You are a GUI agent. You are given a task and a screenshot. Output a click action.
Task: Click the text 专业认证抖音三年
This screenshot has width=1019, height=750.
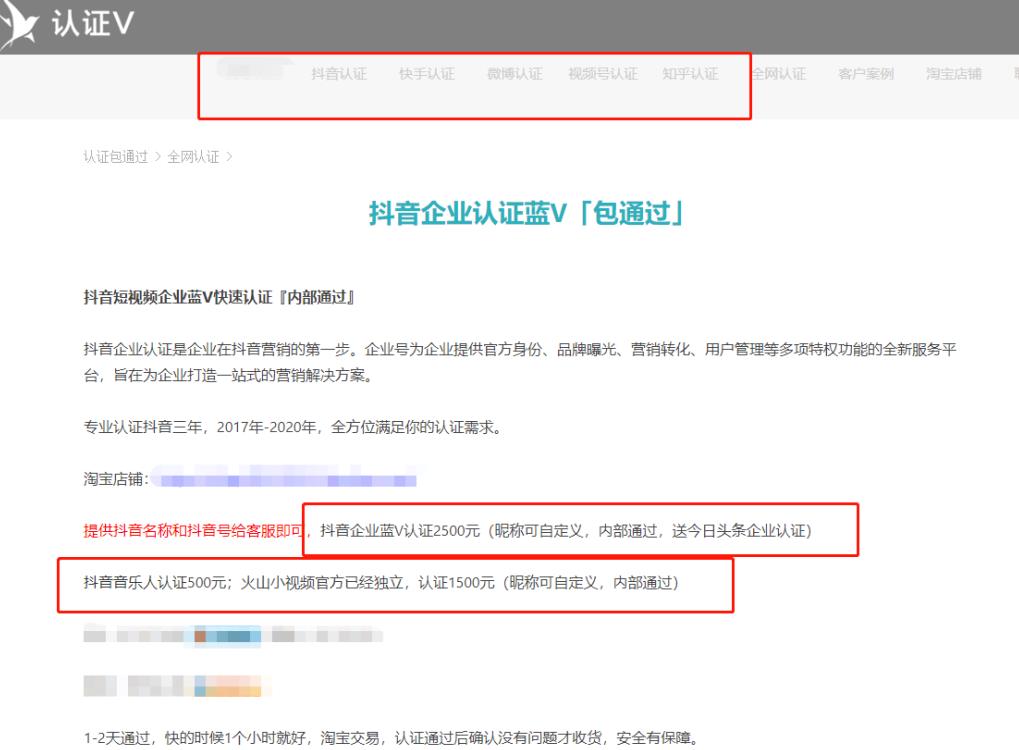[x=142, y=427]
